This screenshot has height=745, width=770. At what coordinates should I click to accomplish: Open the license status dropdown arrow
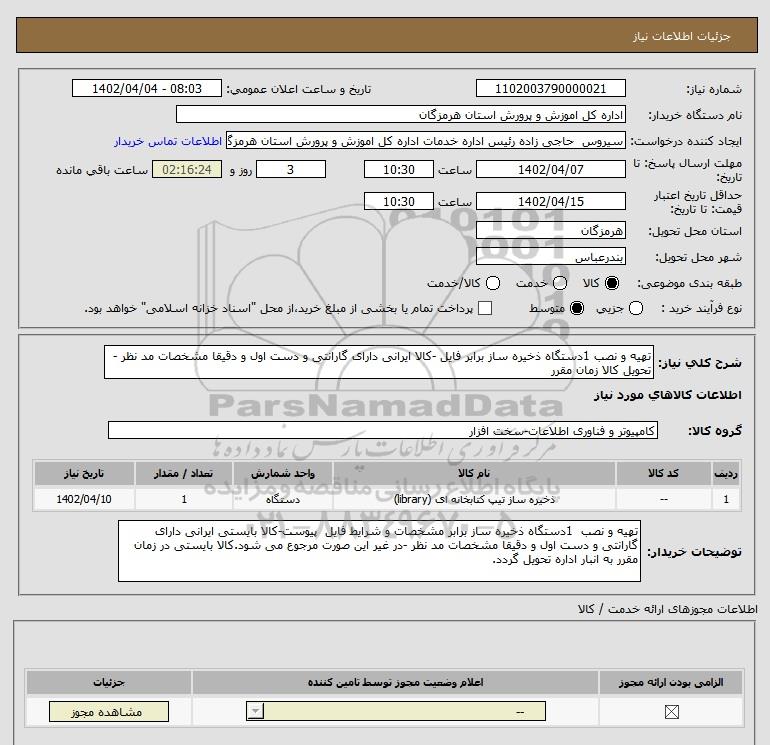(255, 711)
